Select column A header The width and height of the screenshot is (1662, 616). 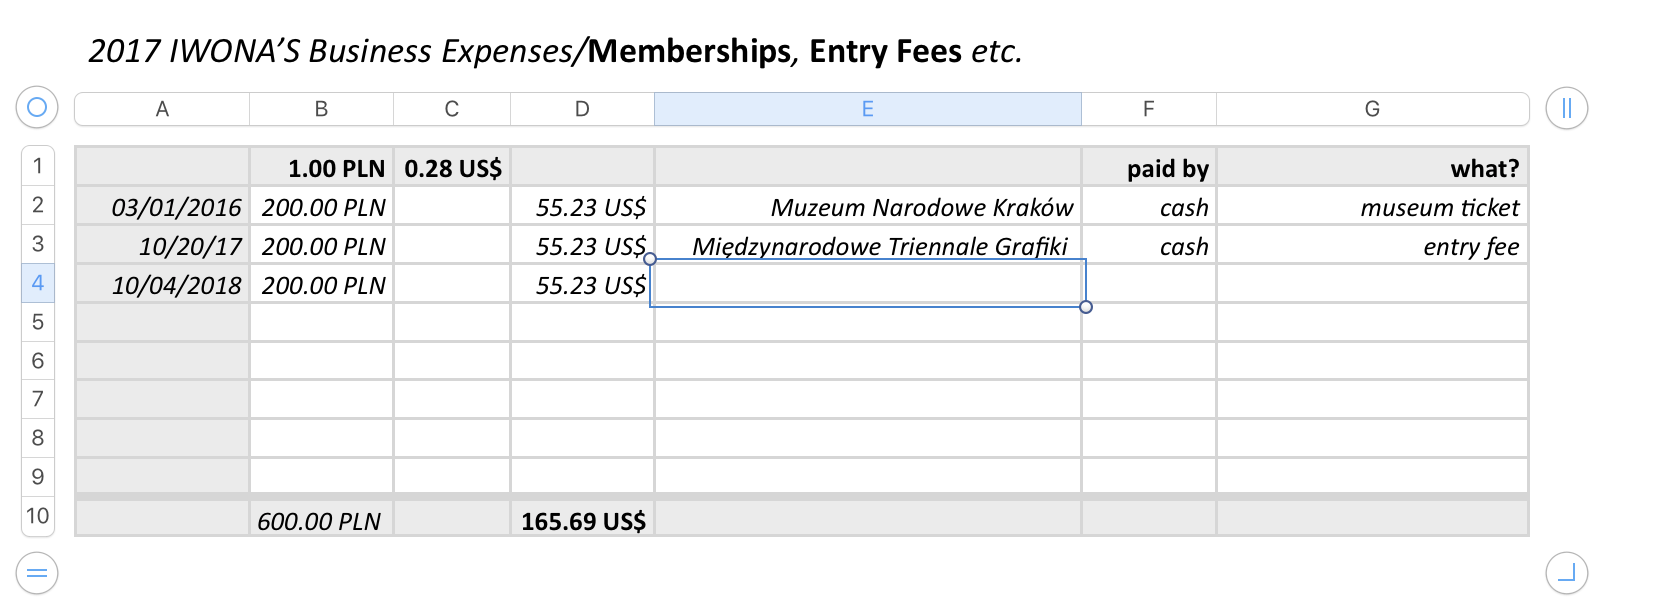point(162,109)
